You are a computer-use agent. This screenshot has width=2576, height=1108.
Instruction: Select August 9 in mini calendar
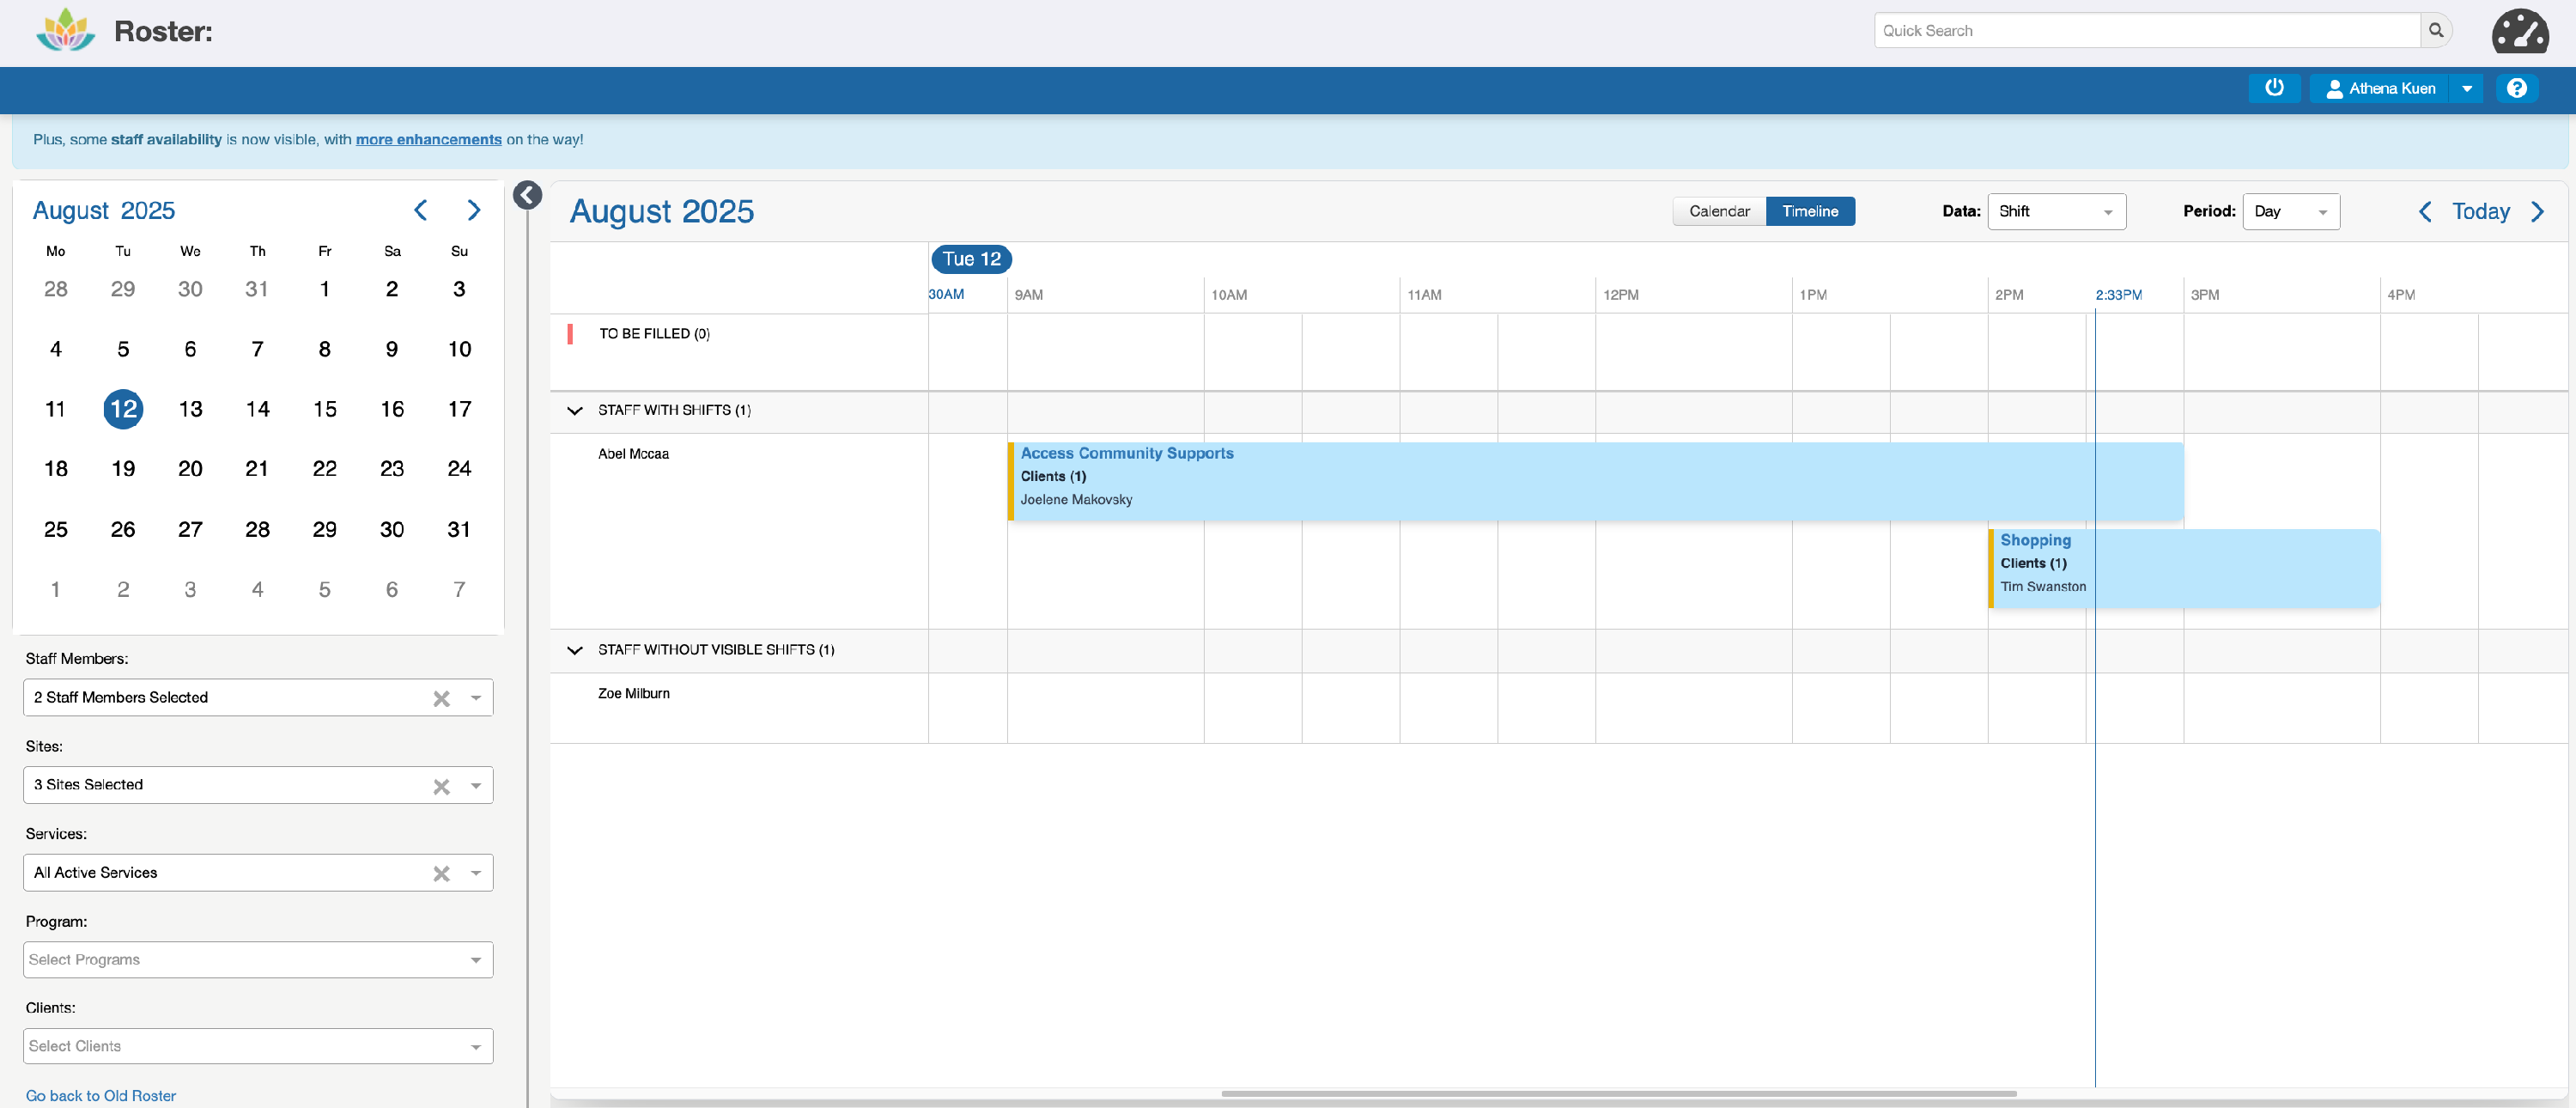pos(392,349)
